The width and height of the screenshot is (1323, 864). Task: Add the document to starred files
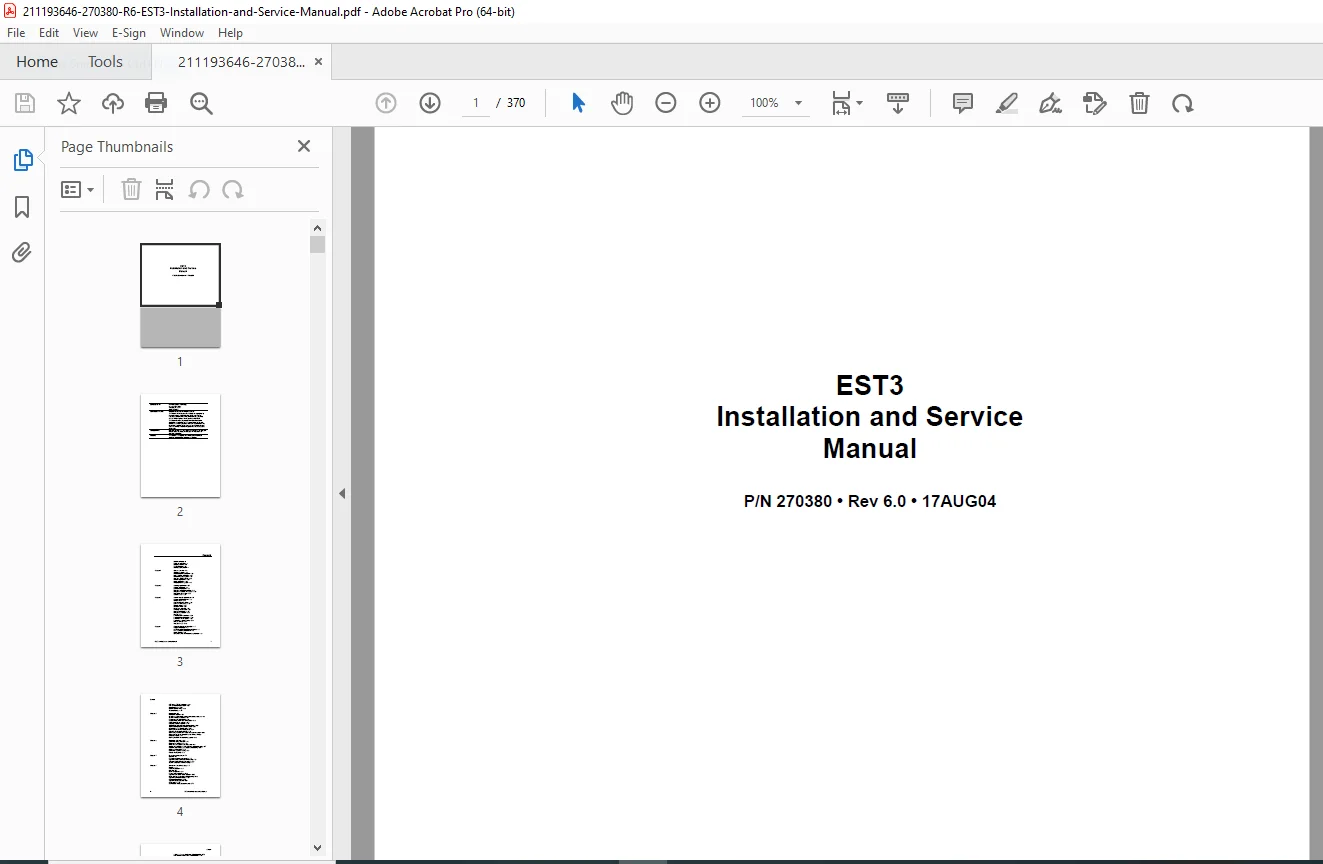point(69,103)
